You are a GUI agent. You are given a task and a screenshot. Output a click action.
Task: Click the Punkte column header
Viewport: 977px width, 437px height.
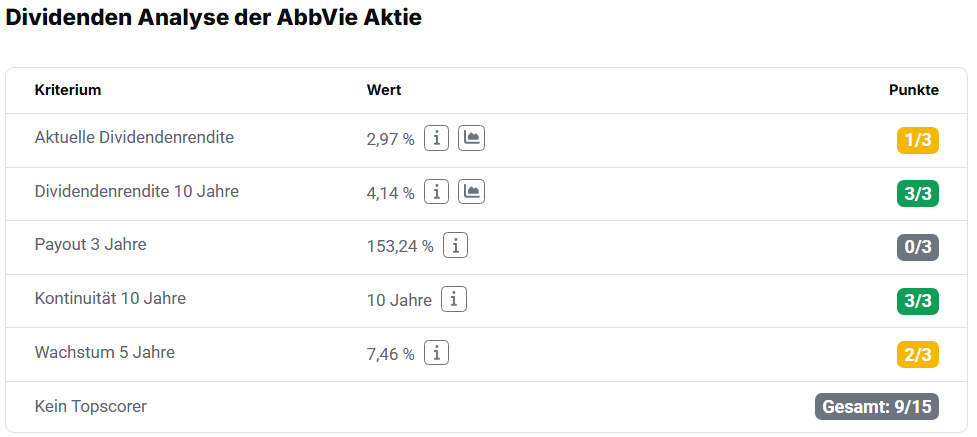tap(913, 90)
